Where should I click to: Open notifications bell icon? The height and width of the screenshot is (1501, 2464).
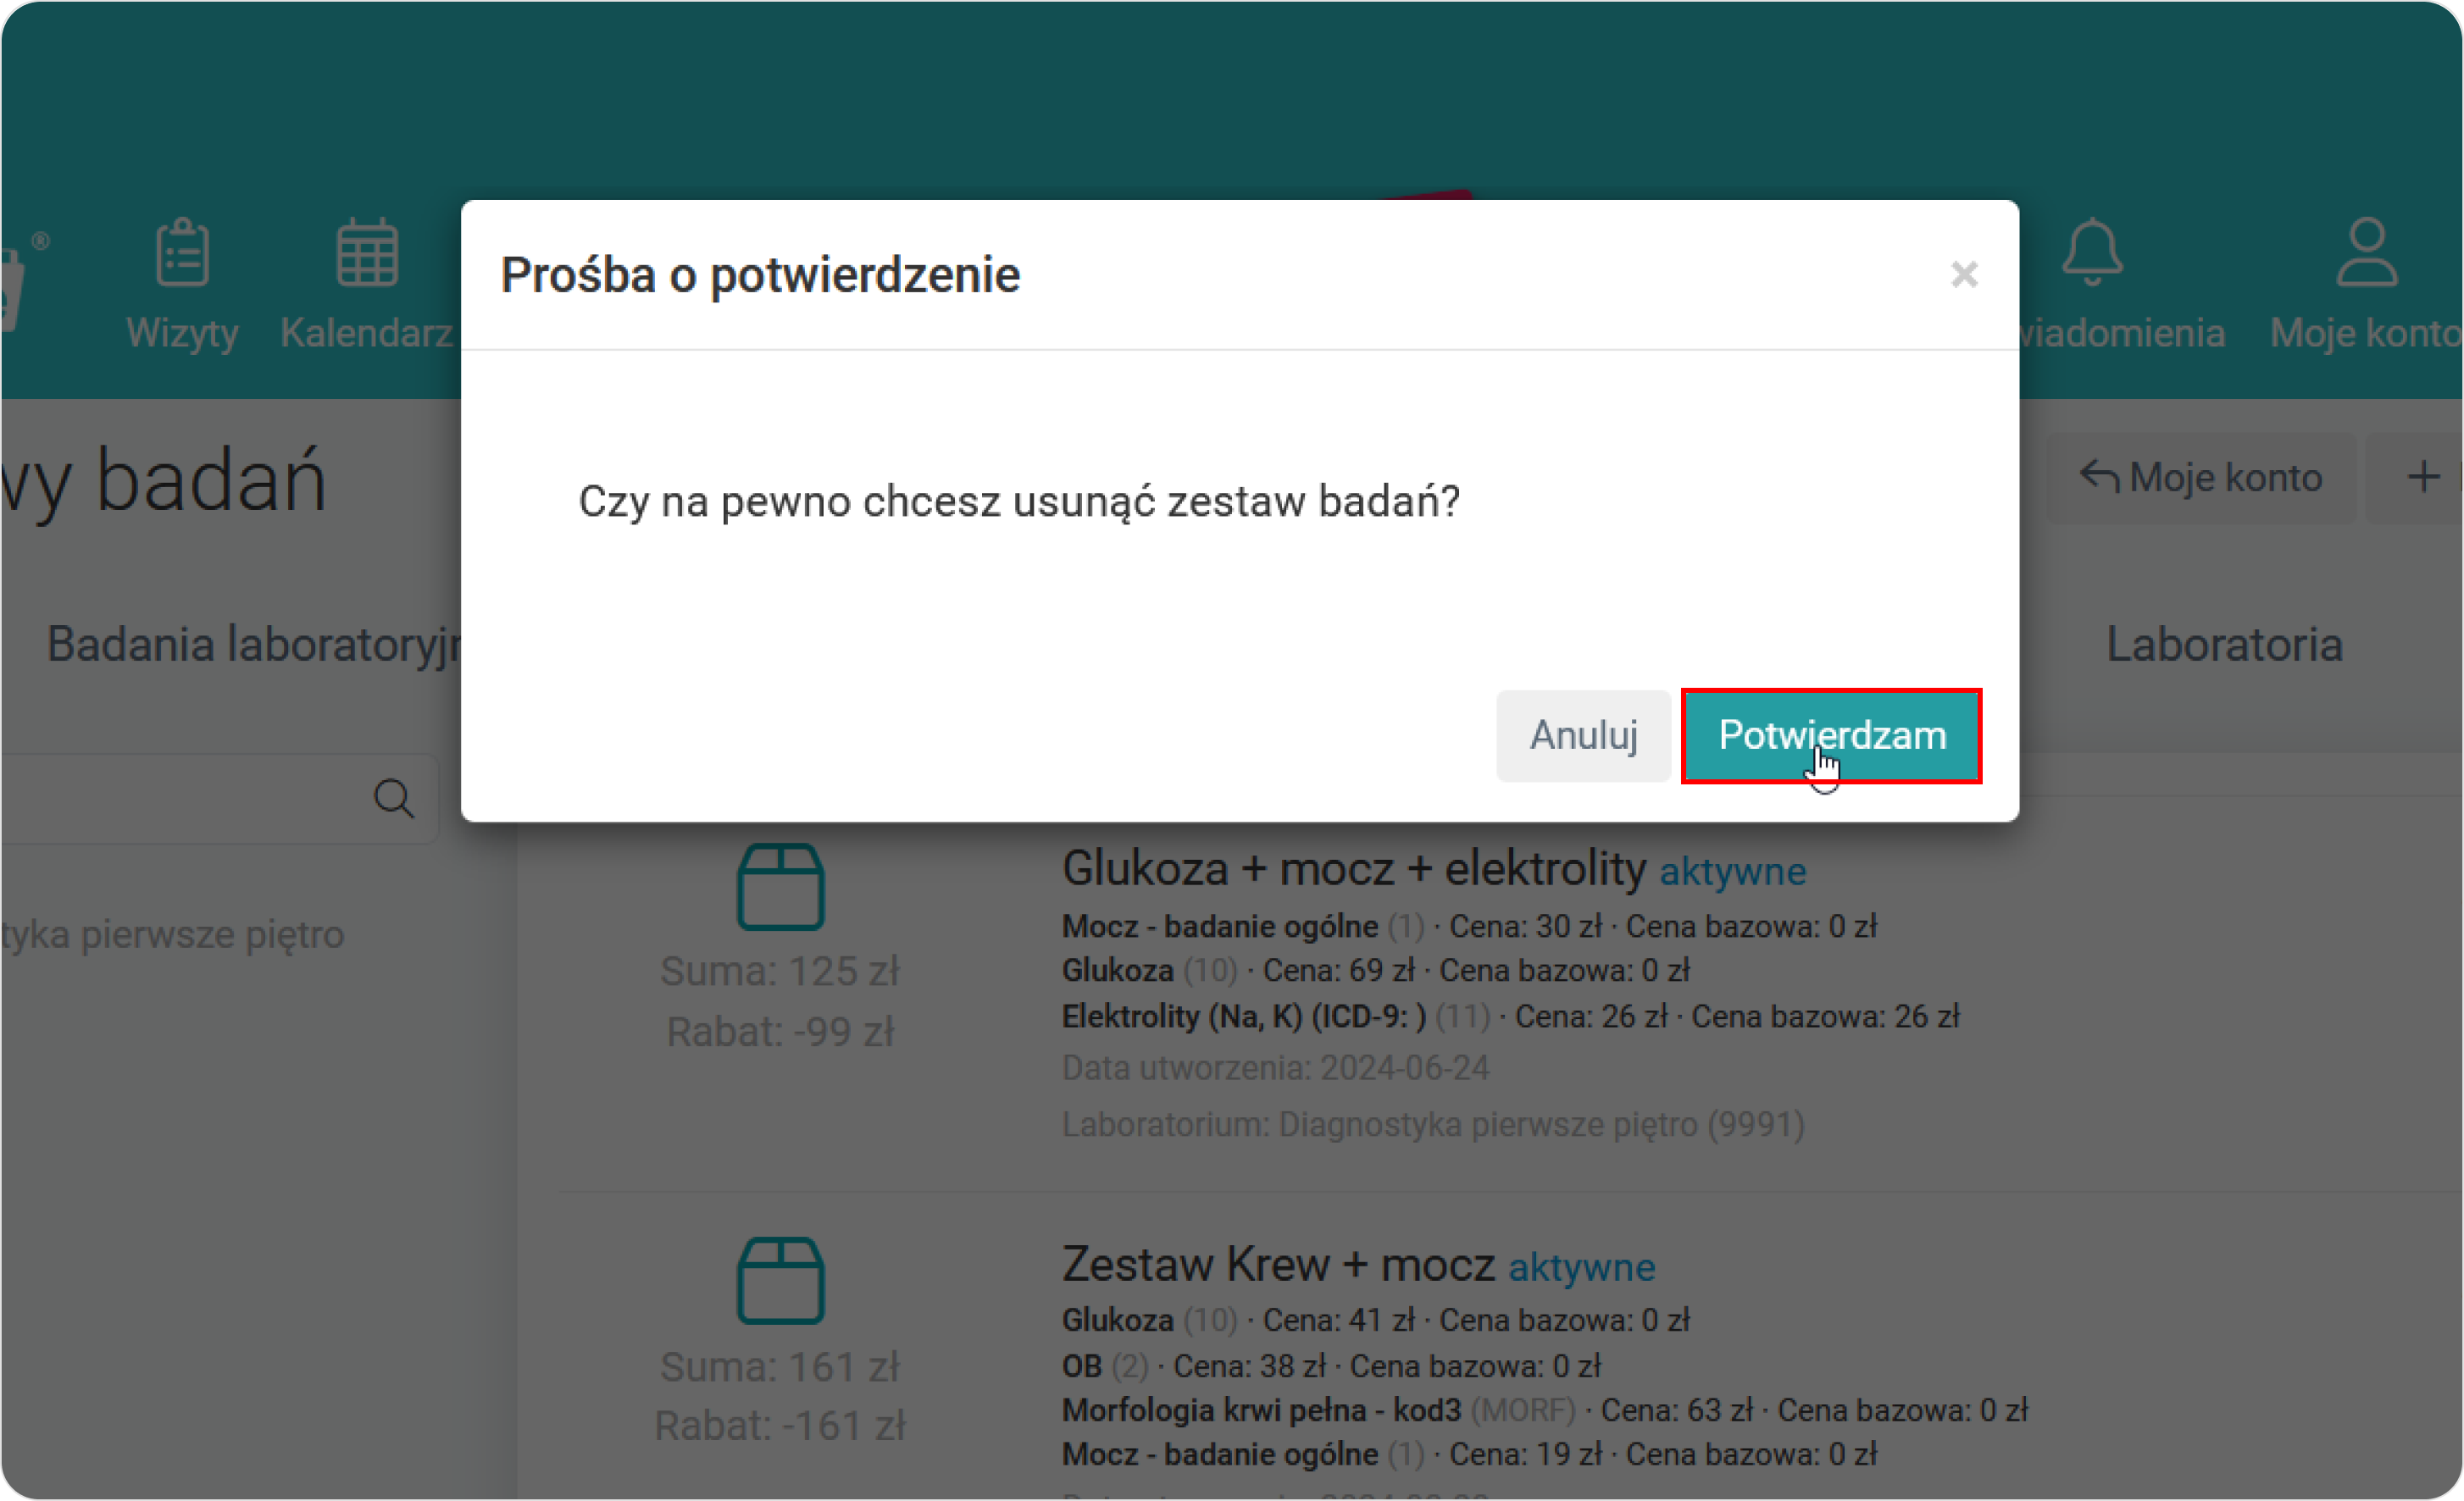[x=2092, y=252]
